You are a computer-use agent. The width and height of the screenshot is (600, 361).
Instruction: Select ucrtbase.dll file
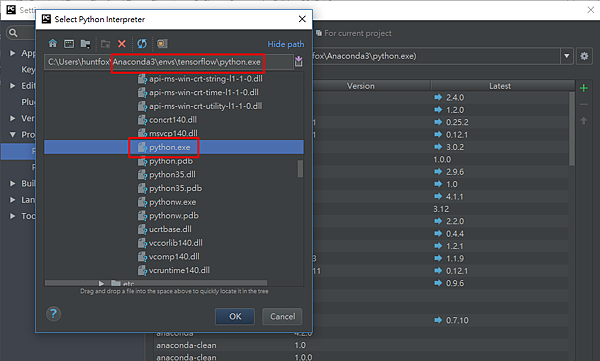pyautogui.click(x=170, y=229)
